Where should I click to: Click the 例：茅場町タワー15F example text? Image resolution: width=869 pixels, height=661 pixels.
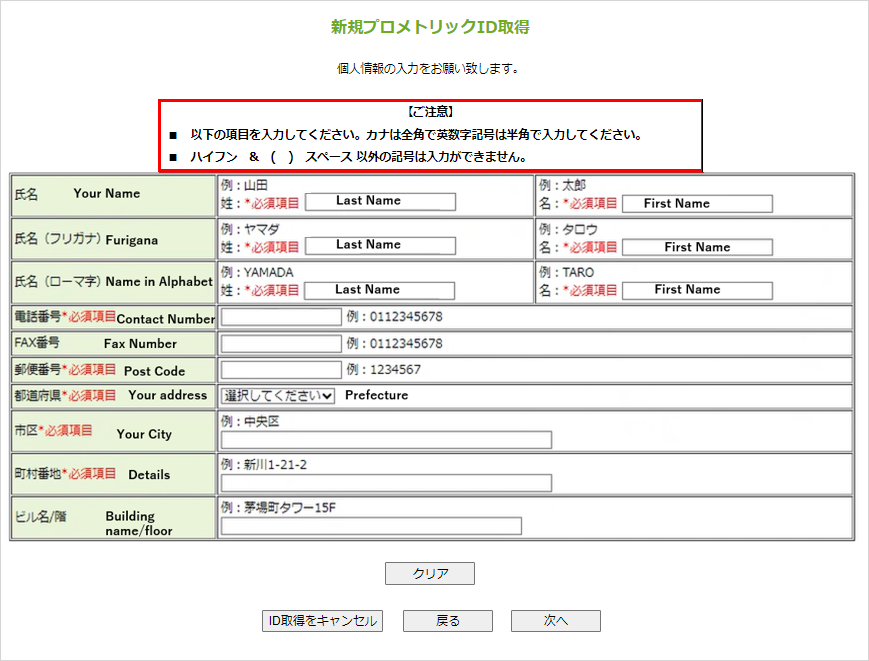point(278,508)
